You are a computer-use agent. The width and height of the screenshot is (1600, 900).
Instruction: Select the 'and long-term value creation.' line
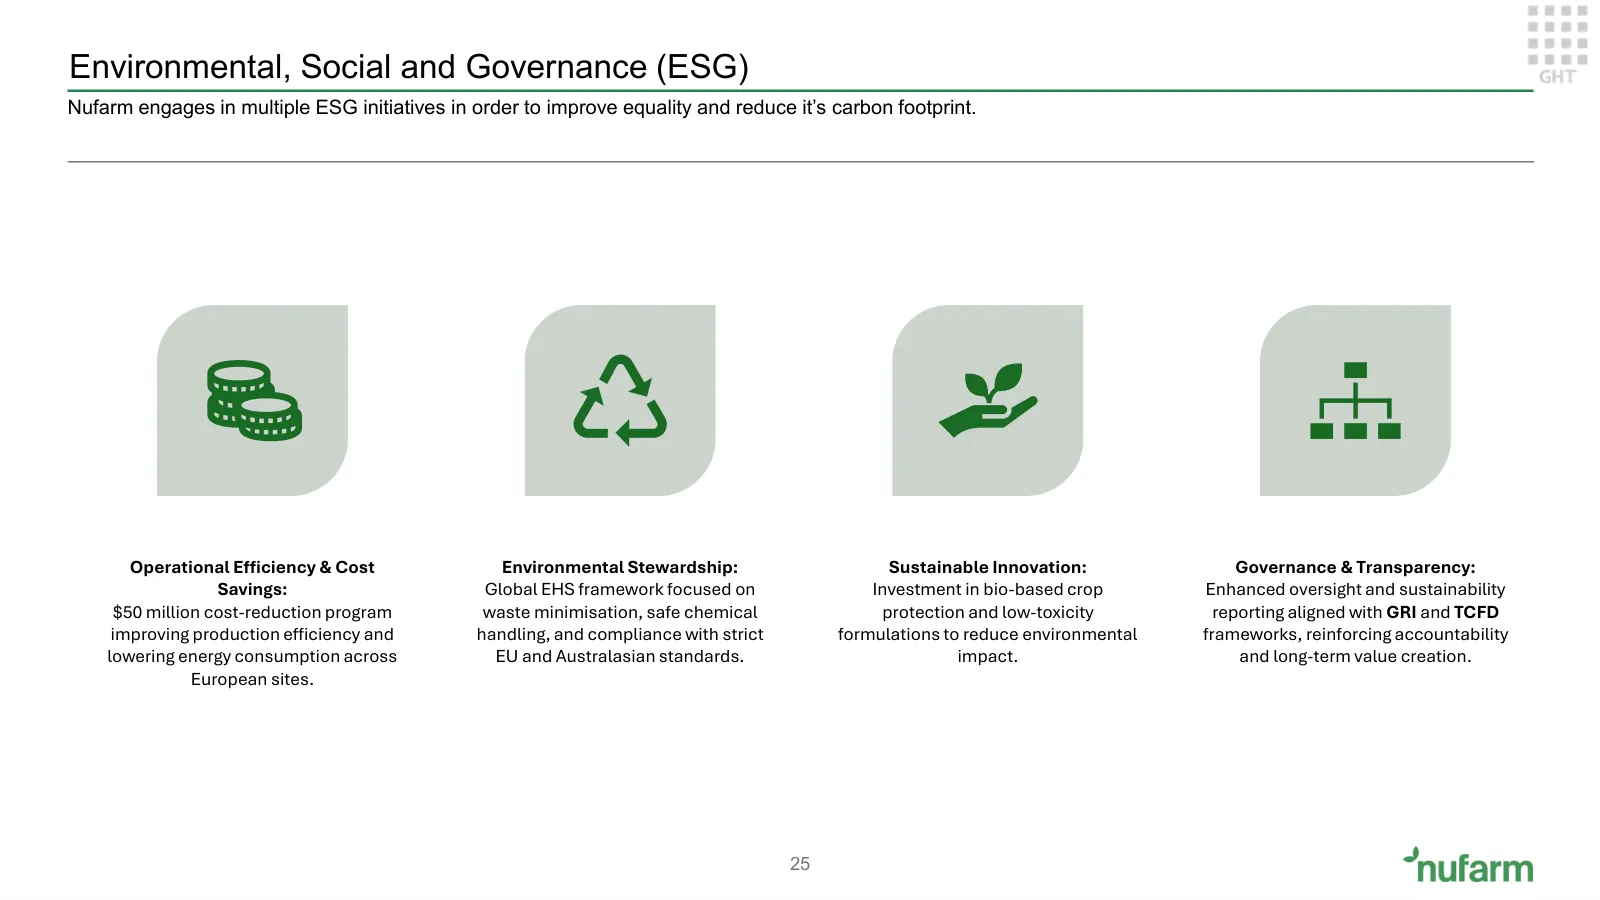[x=1355, y=657]
